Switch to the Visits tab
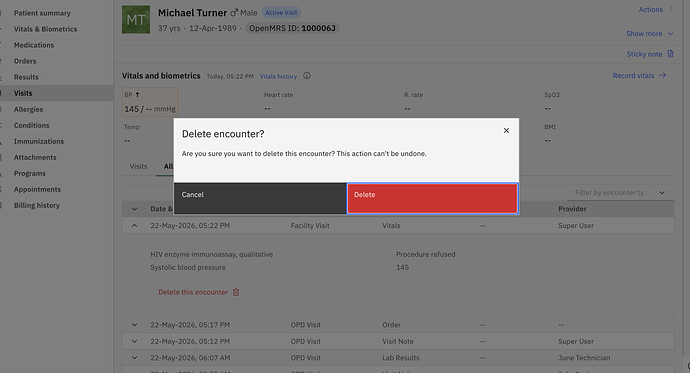 (138, 166)
